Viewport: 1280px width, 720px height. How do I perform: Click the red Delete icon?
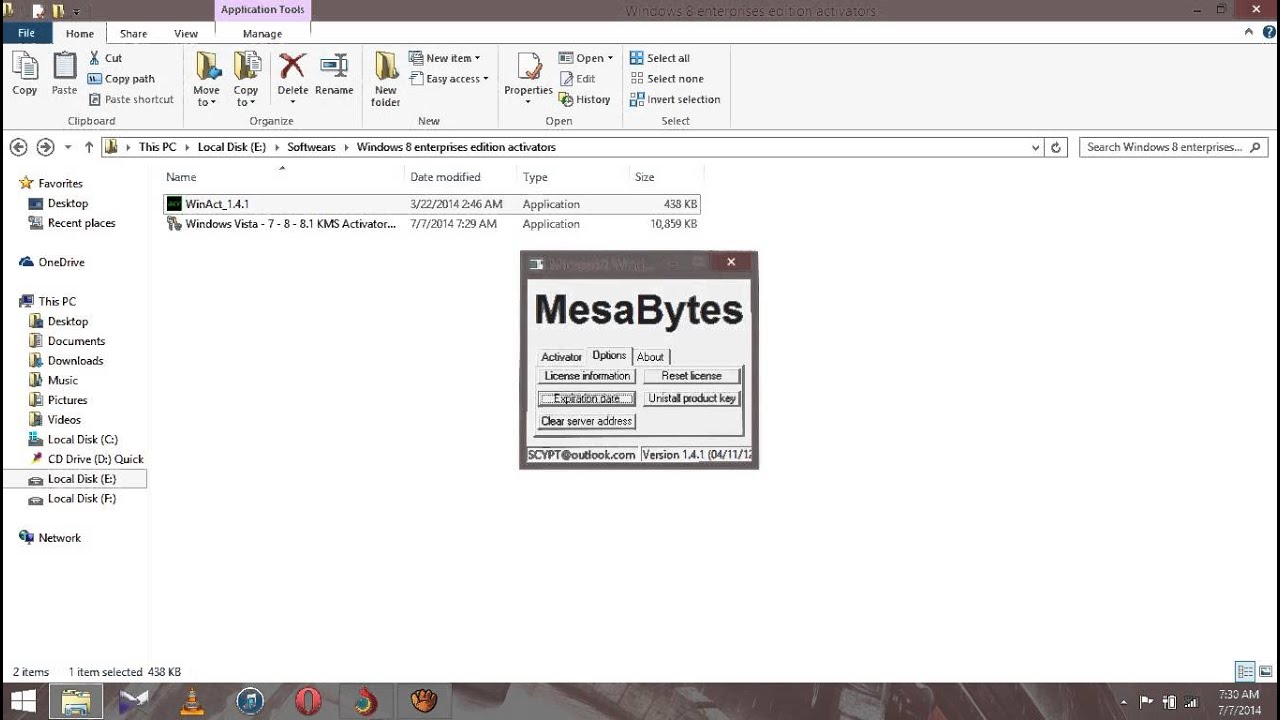(x=292, y=67)
